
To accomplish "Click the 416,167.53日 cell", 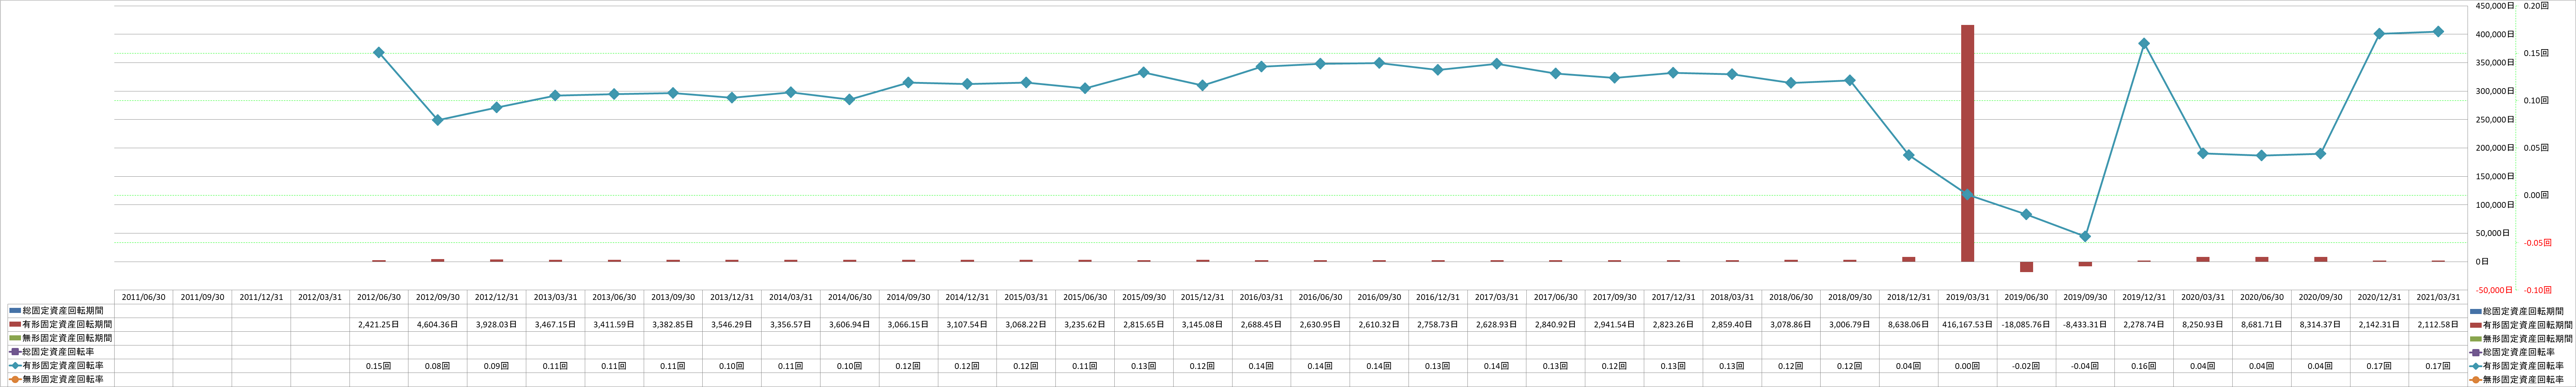I will tap(1967, 325).
